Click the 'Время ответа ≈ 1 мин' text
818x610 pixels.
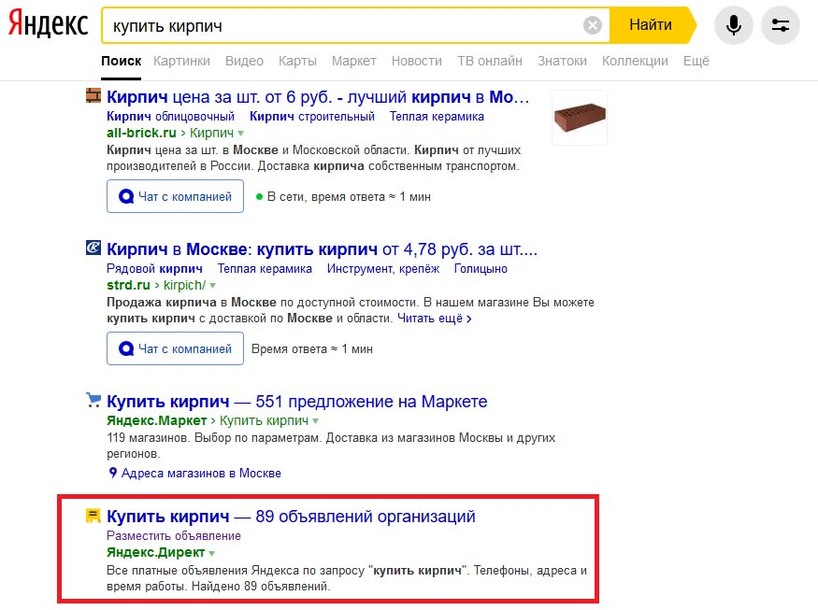coord(312,349)
